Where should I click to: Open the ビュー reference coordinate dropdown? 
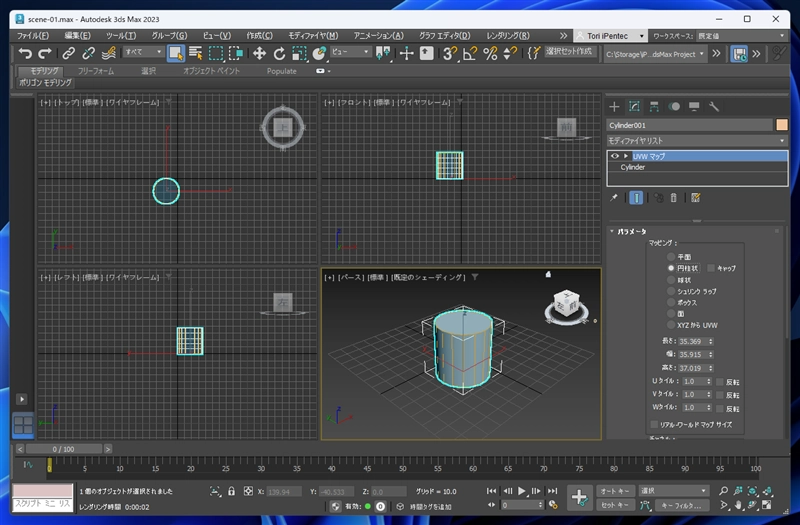pos(351,52)
